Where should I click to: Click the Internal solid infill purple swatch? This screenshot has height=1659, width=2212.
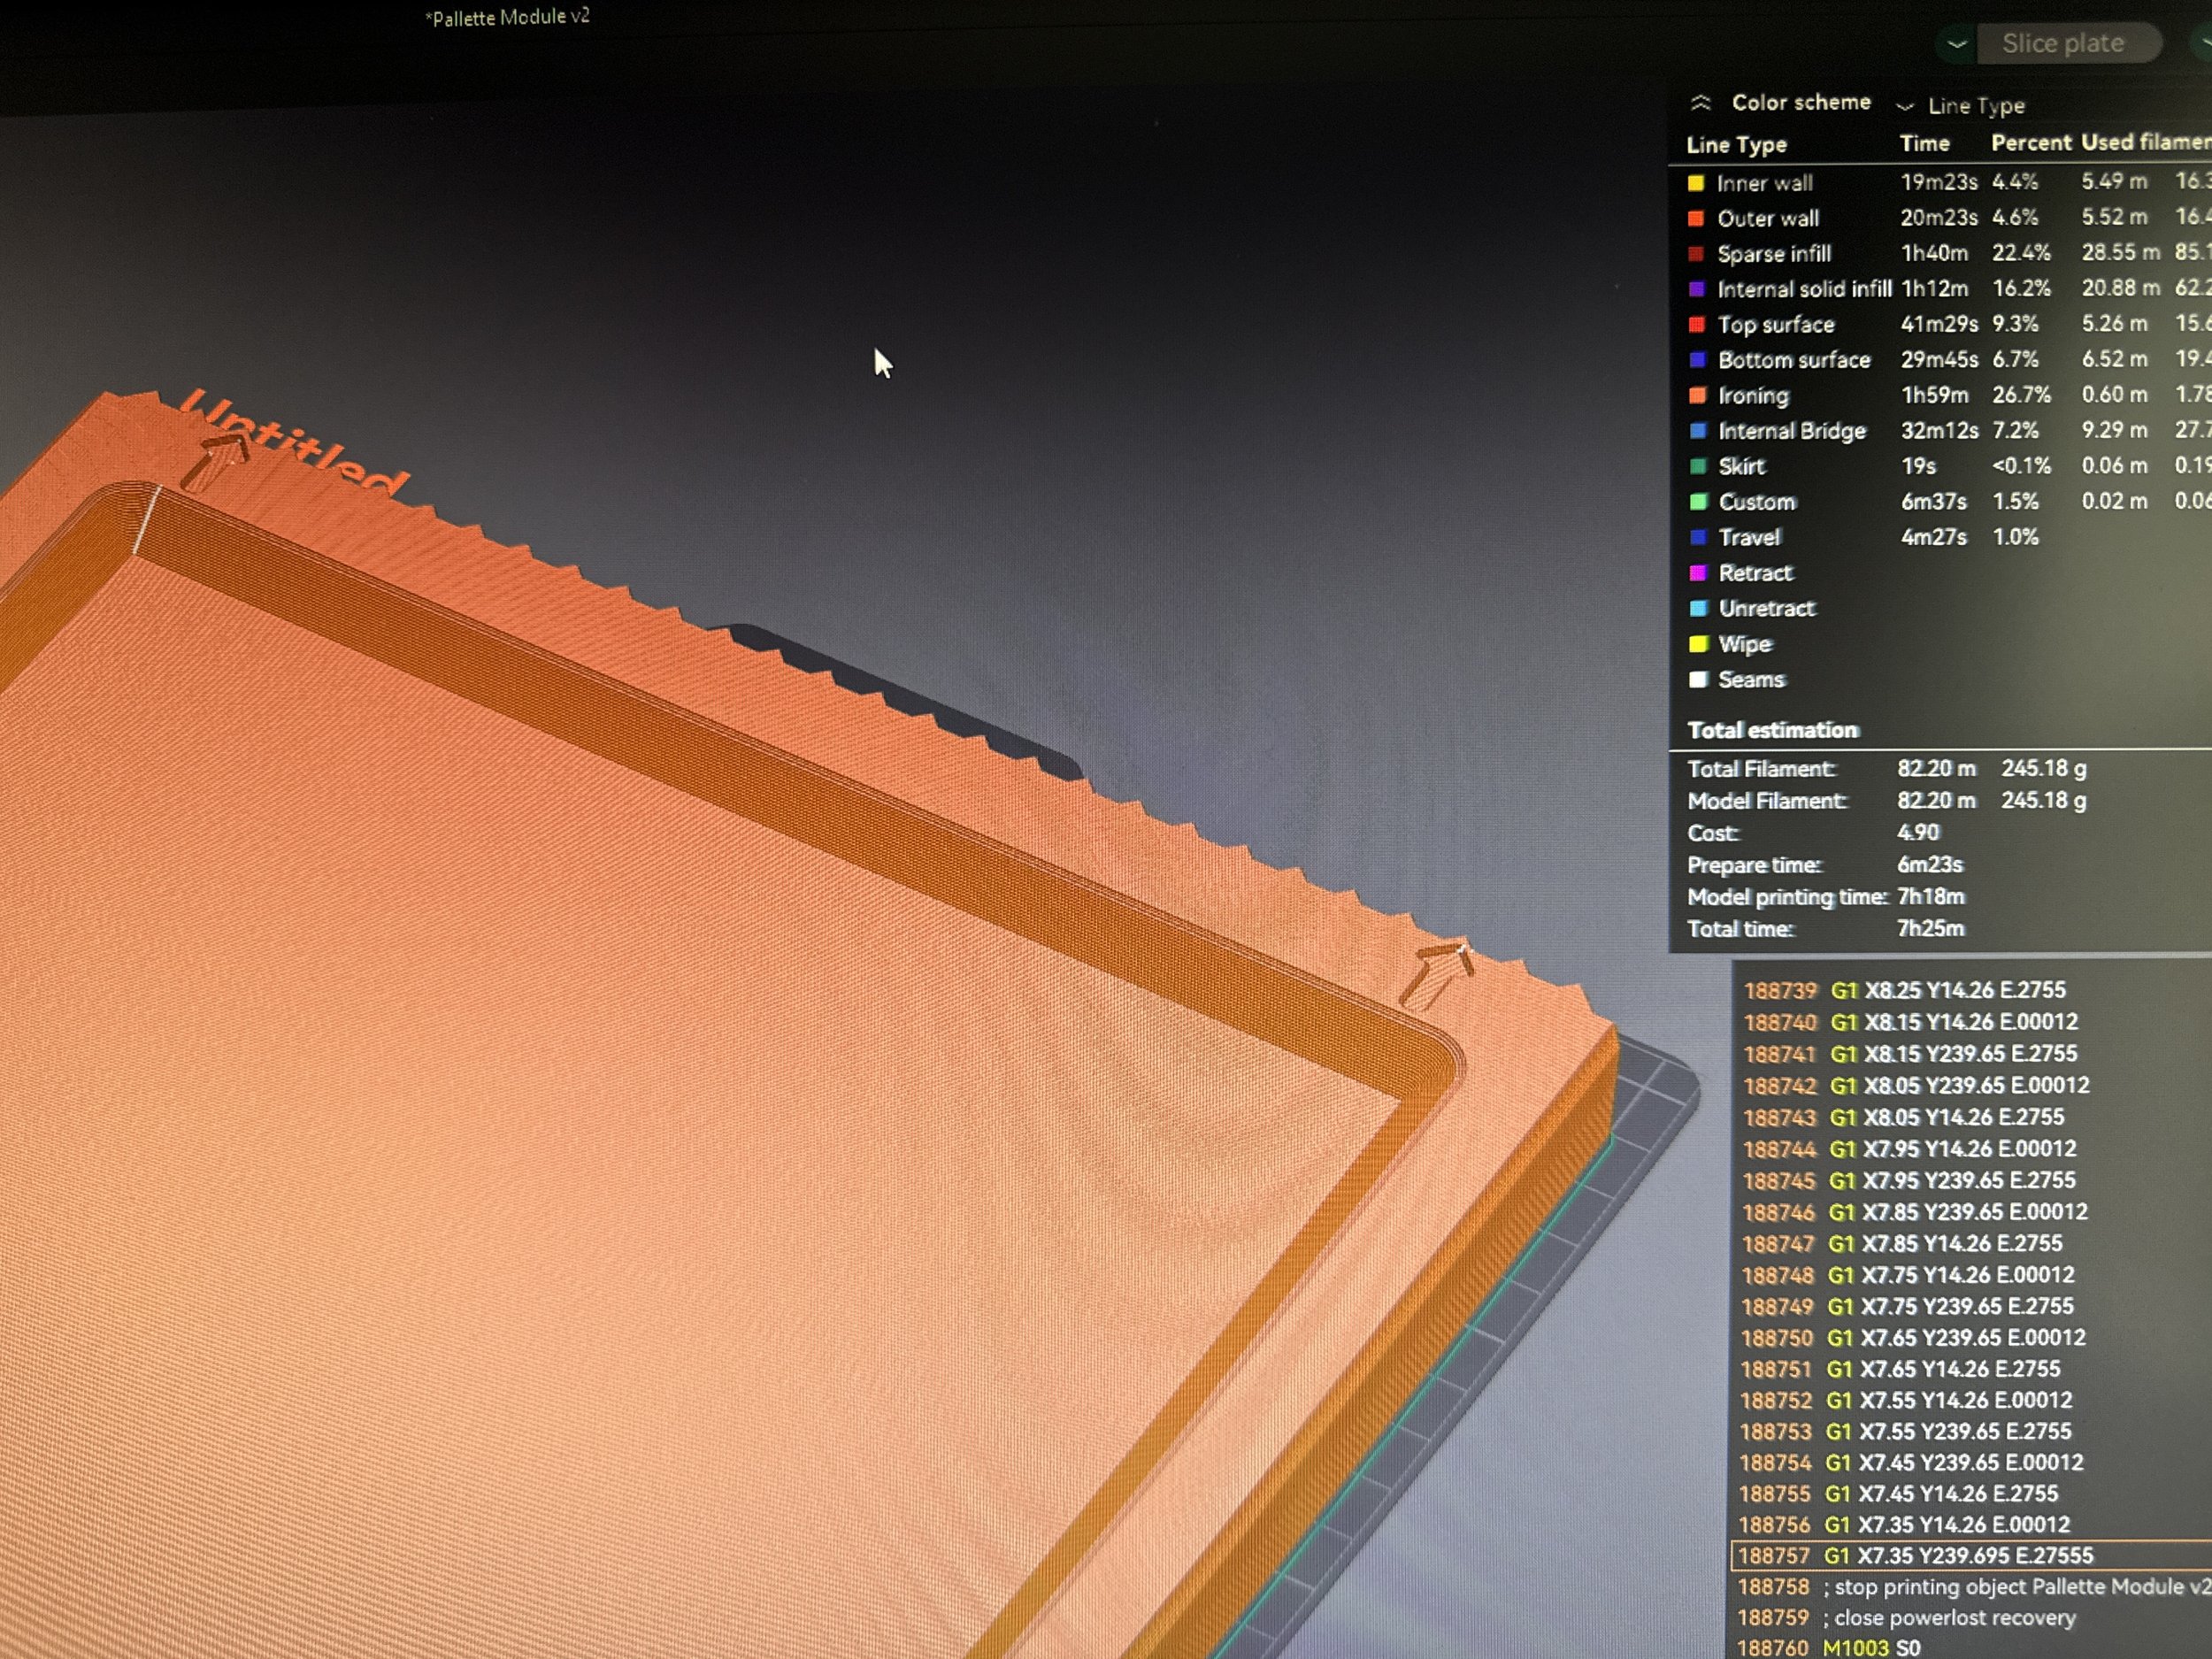(1696, 290)
